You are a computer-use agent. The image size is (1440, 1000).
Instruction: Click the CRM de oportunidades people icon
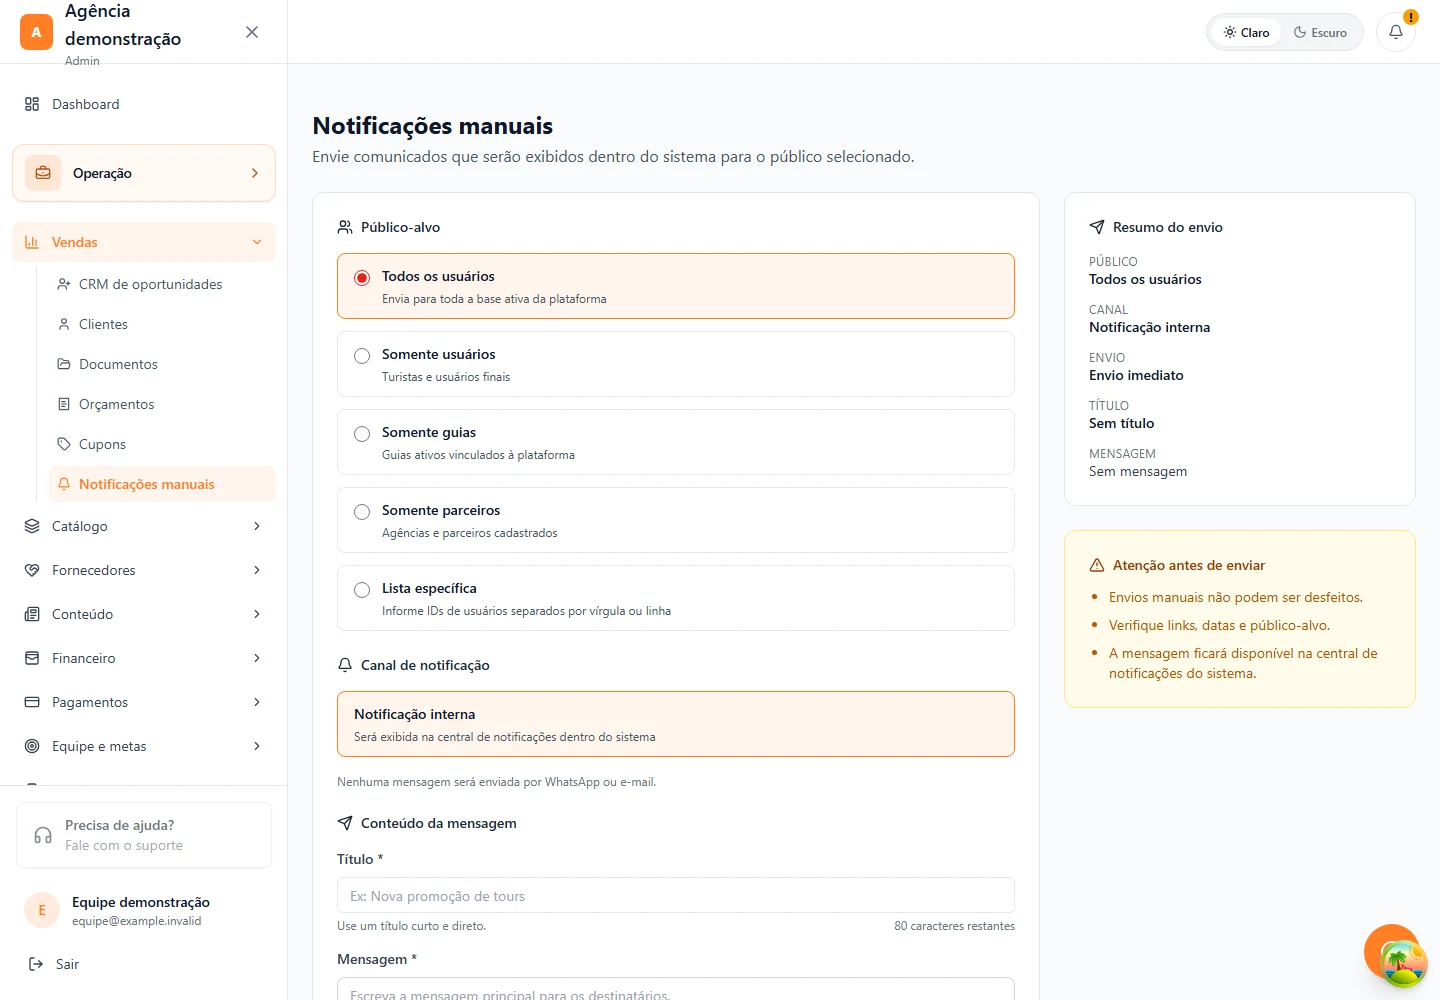click(64, 284)
